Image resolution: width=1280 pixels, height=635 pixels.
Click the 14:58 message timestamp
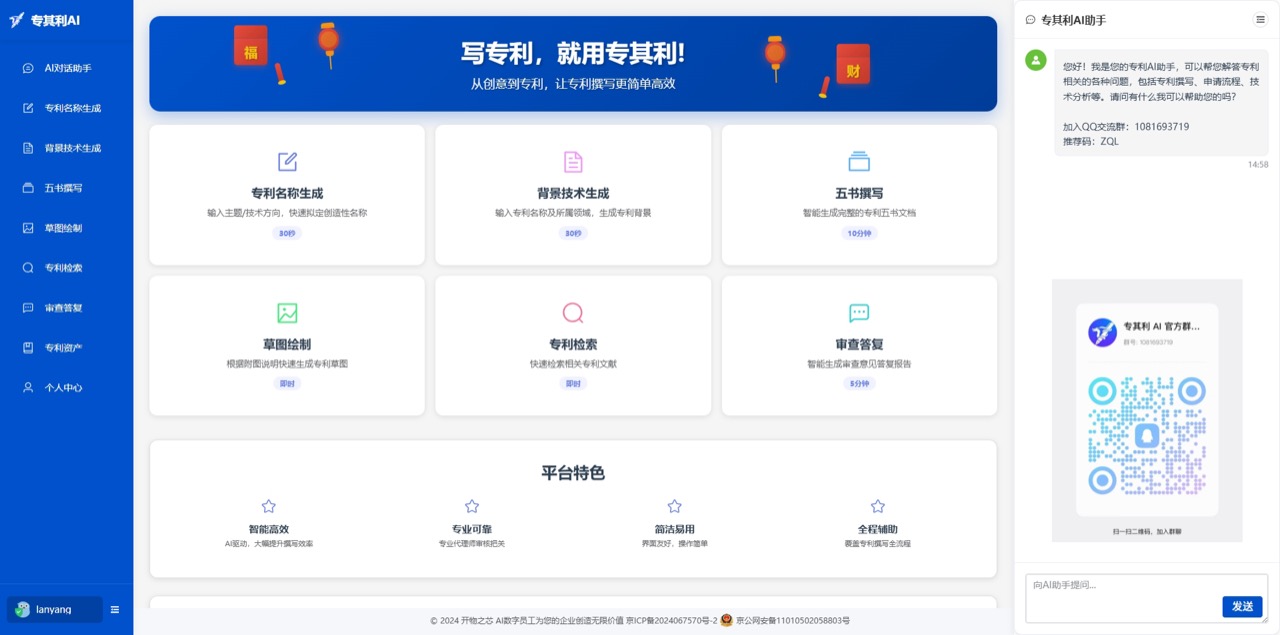pyautogui.click(x=1258, y=164)
